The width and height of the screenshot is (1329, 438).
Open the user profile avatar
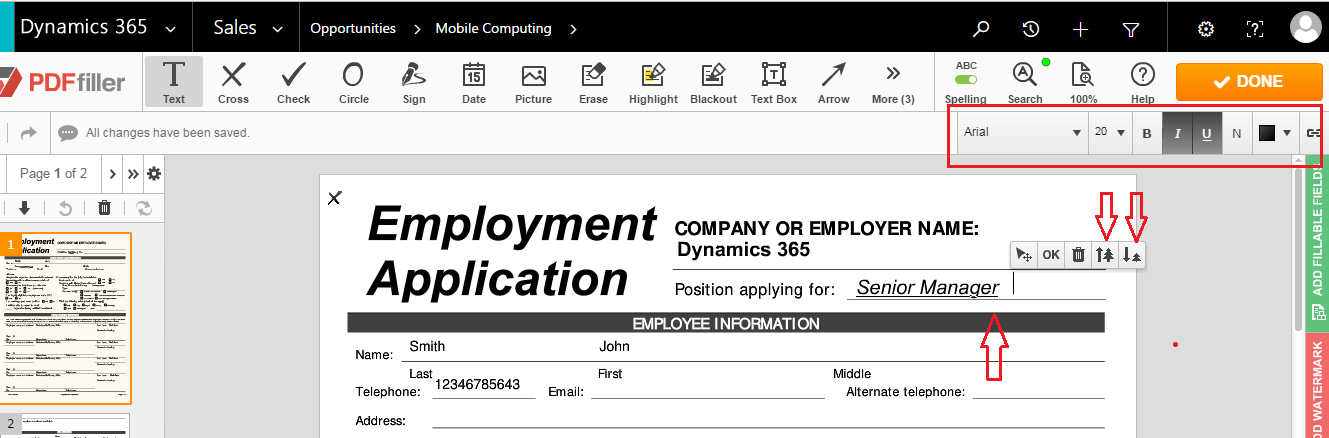pos(1305,28)
